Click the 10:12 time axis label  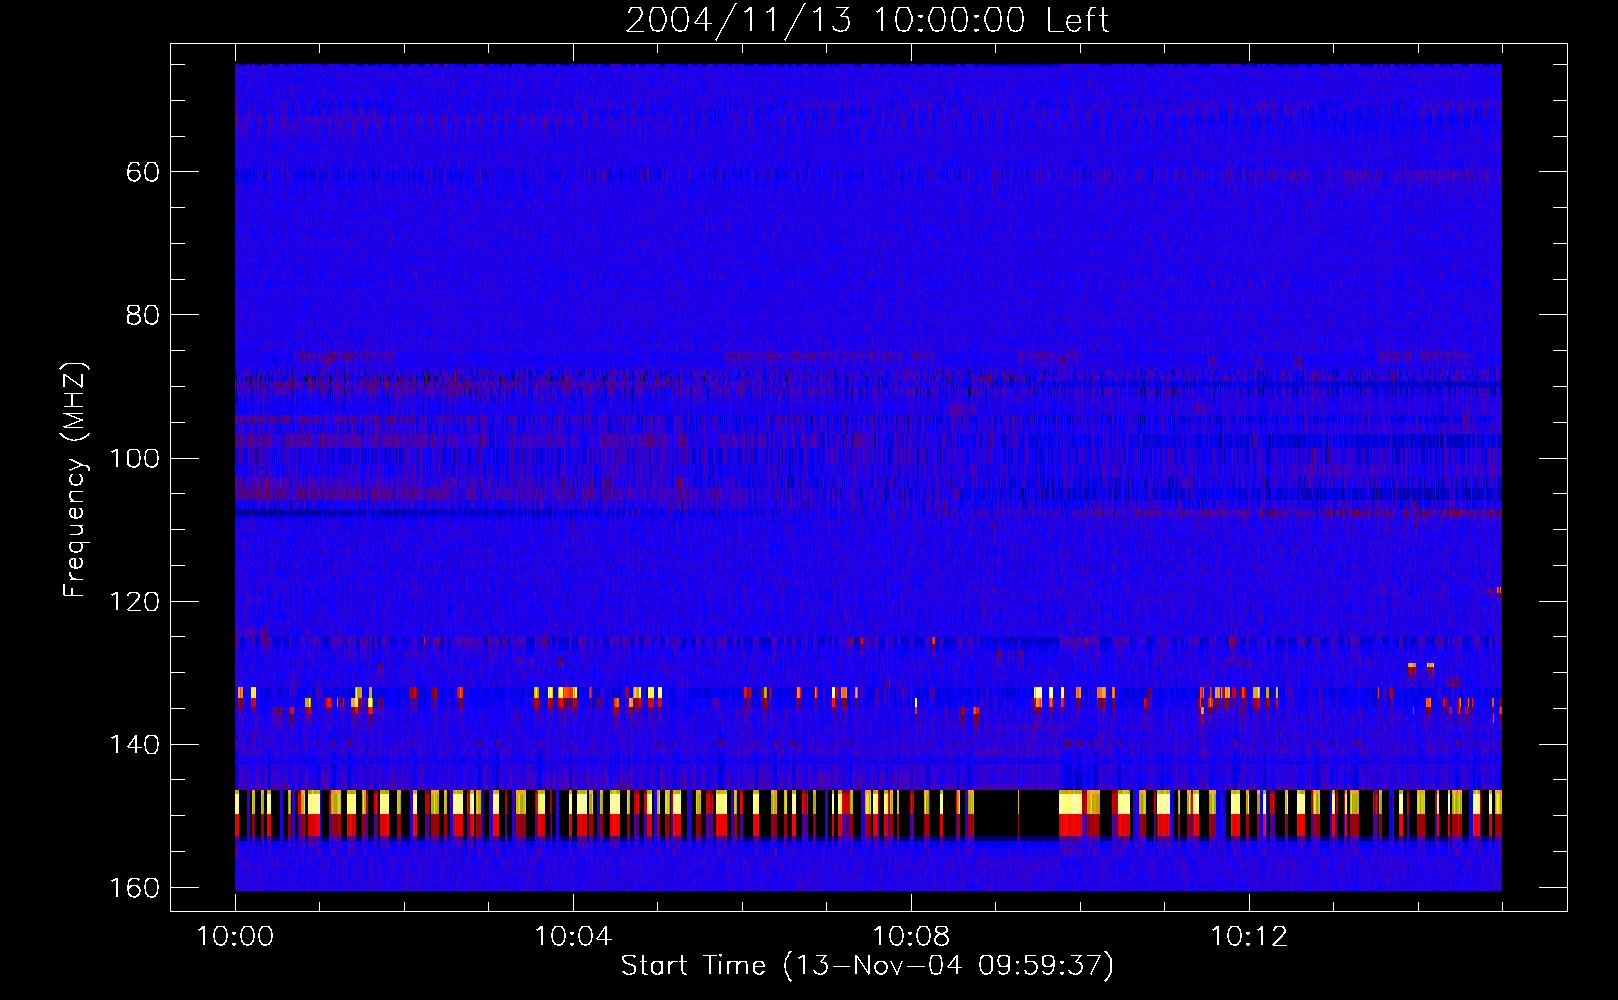1249,937
